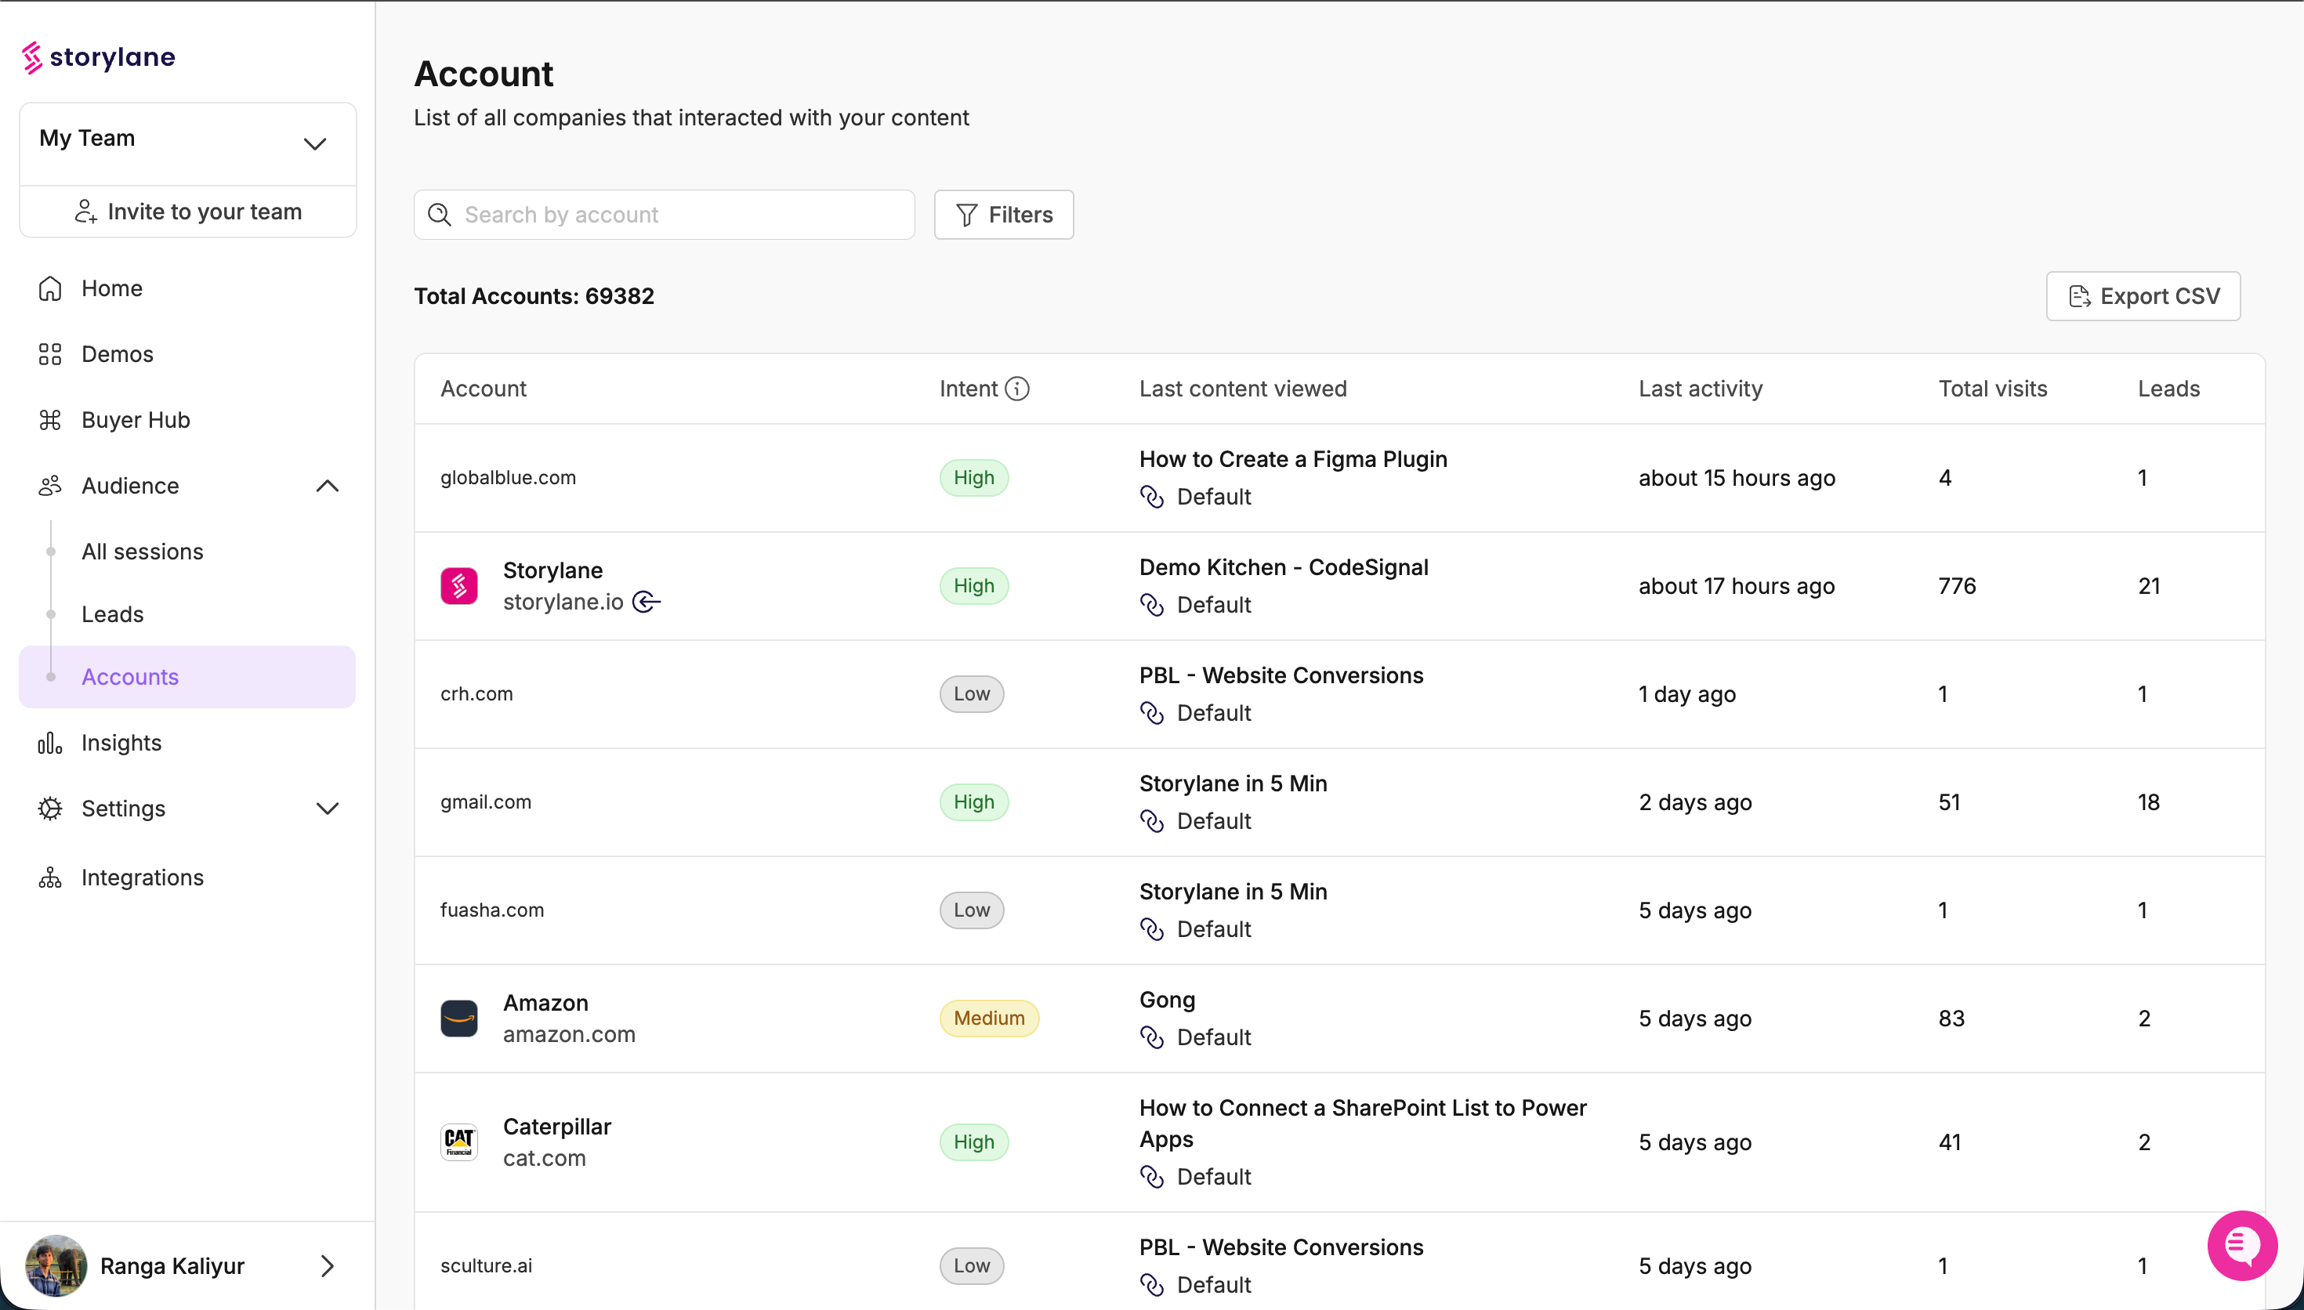Expand the Settings section
Image resolution: width=2304 pixels, height=1310 pixels.
[327, 809]
